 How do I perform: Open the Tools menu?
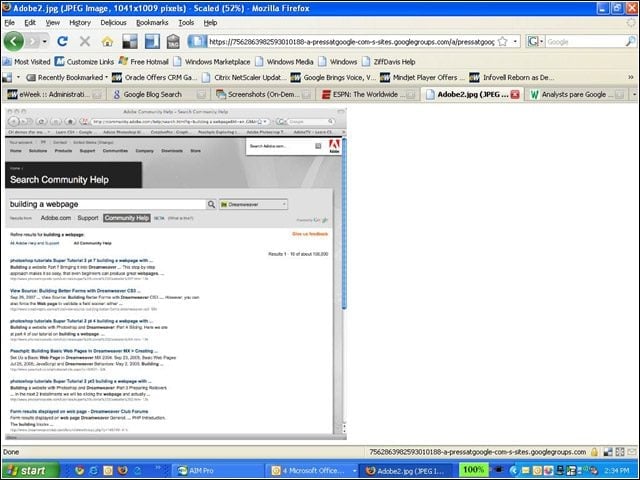(x=186, y=23)
